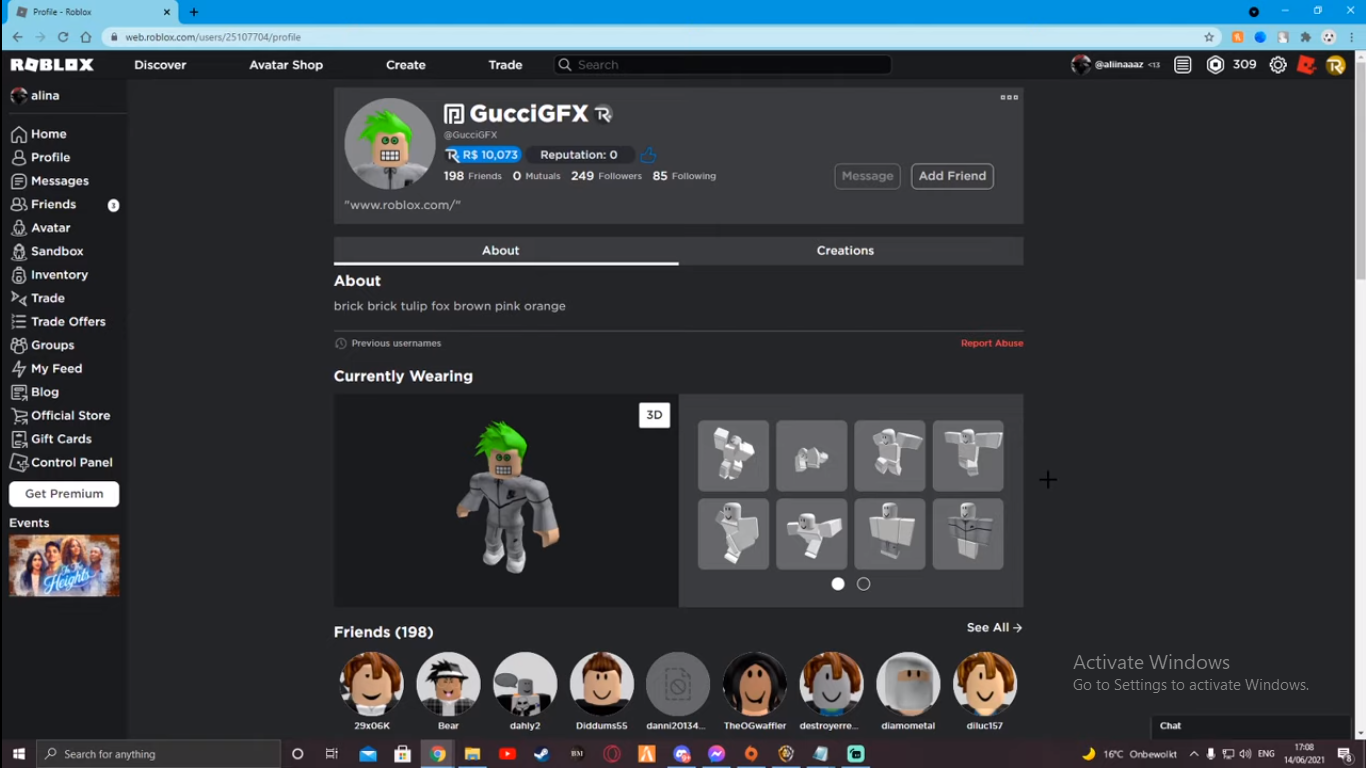Open My Feed in the sidebar

[x=47, y=369]
